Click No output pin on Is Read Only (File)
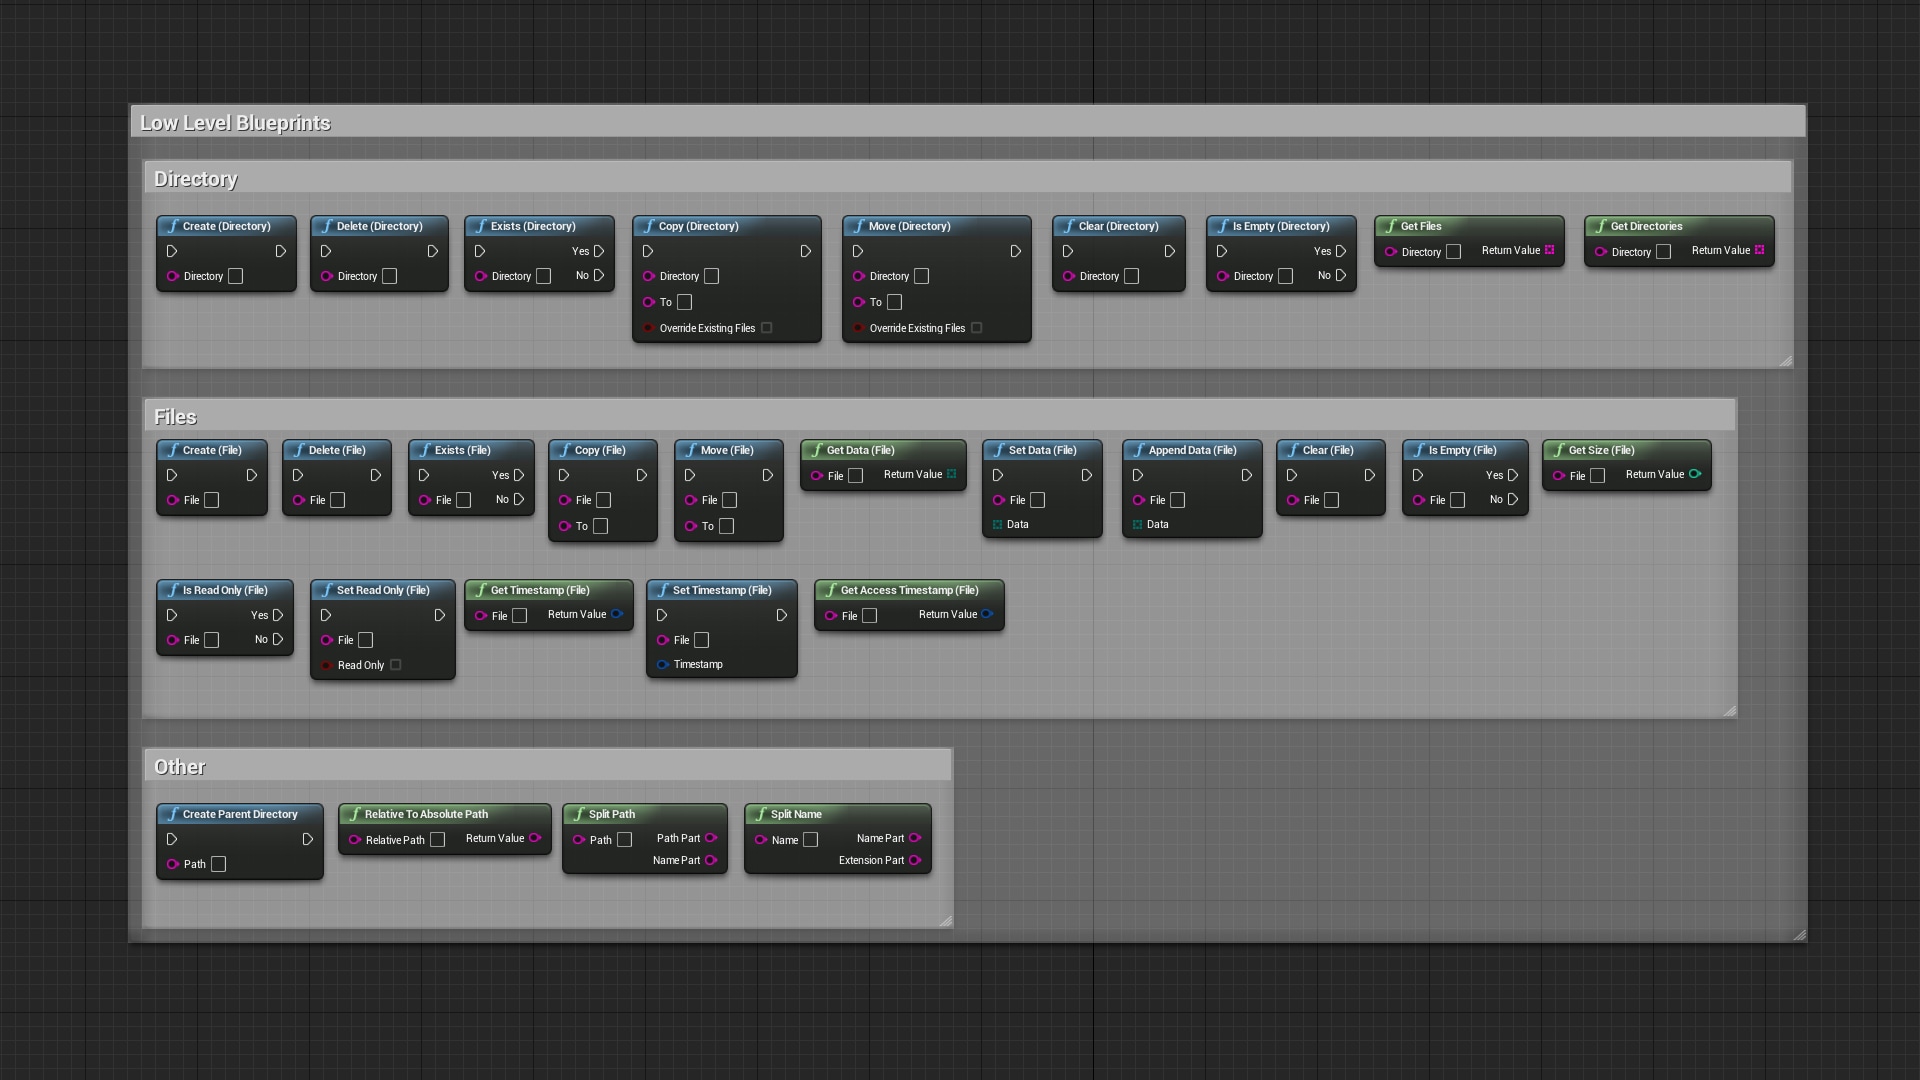This screenshot has width=1920, height=1080. coord(278,640)
